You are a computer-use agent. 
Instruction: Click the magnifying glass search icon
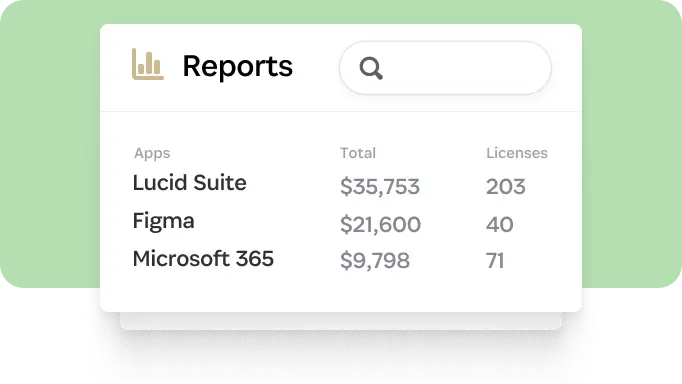[371, 68]
